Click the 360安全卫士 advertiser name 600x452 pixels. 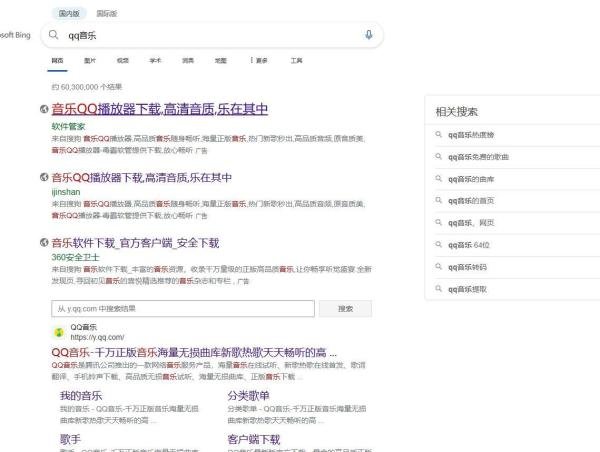[75, 257]
